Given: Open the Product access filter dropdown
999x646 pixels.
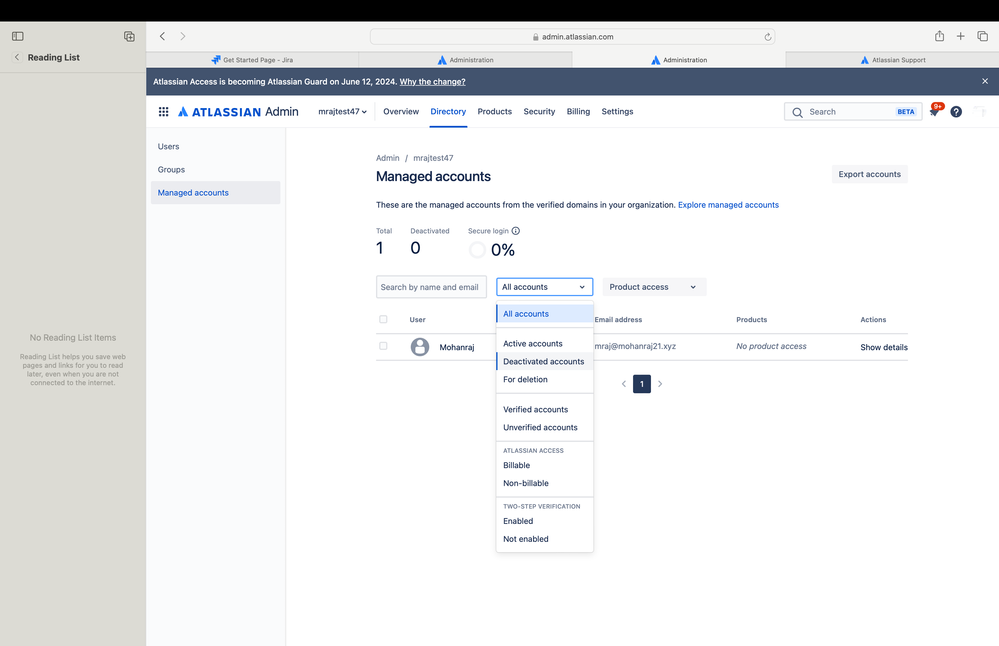Looking at the screenshot, I should click(654, 287).
